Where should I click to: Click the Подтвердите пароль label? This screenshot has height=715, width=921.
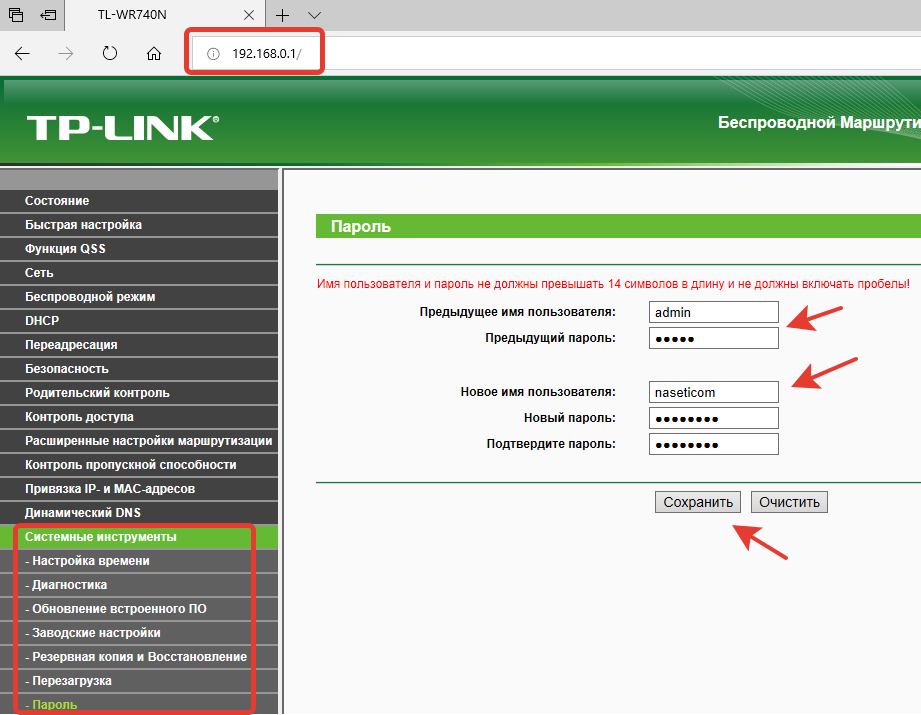tap(551, 444)
